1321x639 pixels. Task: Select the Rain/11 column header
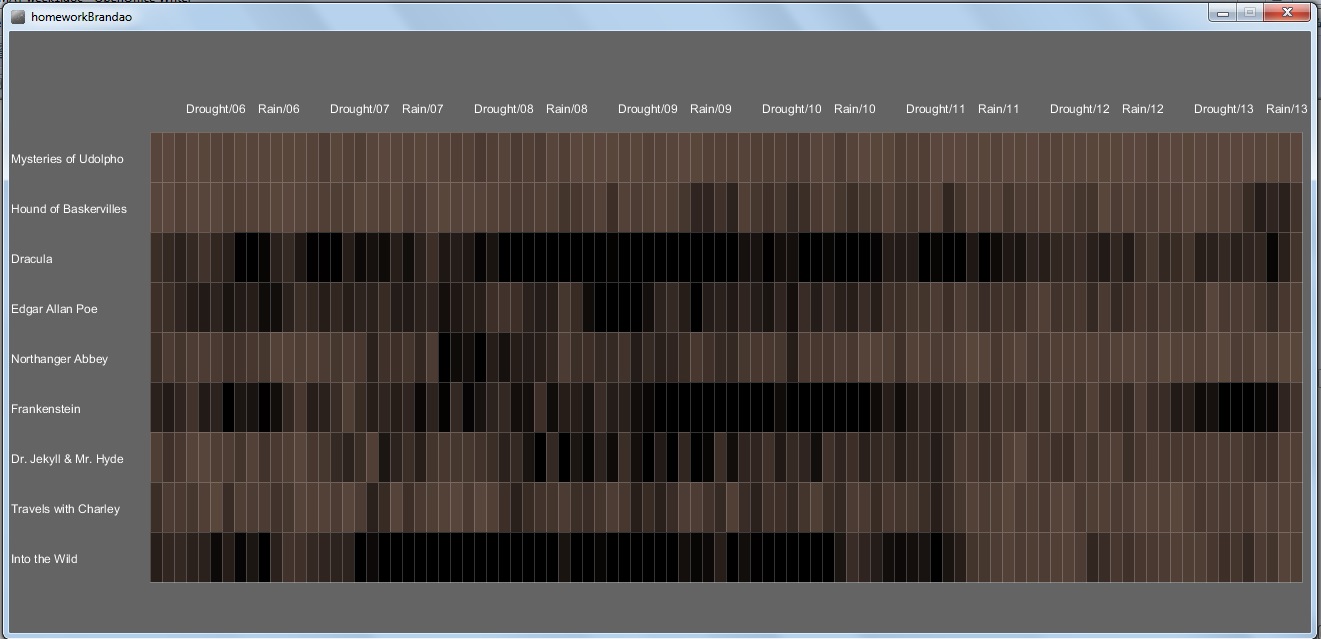click(x=998, y=109)
